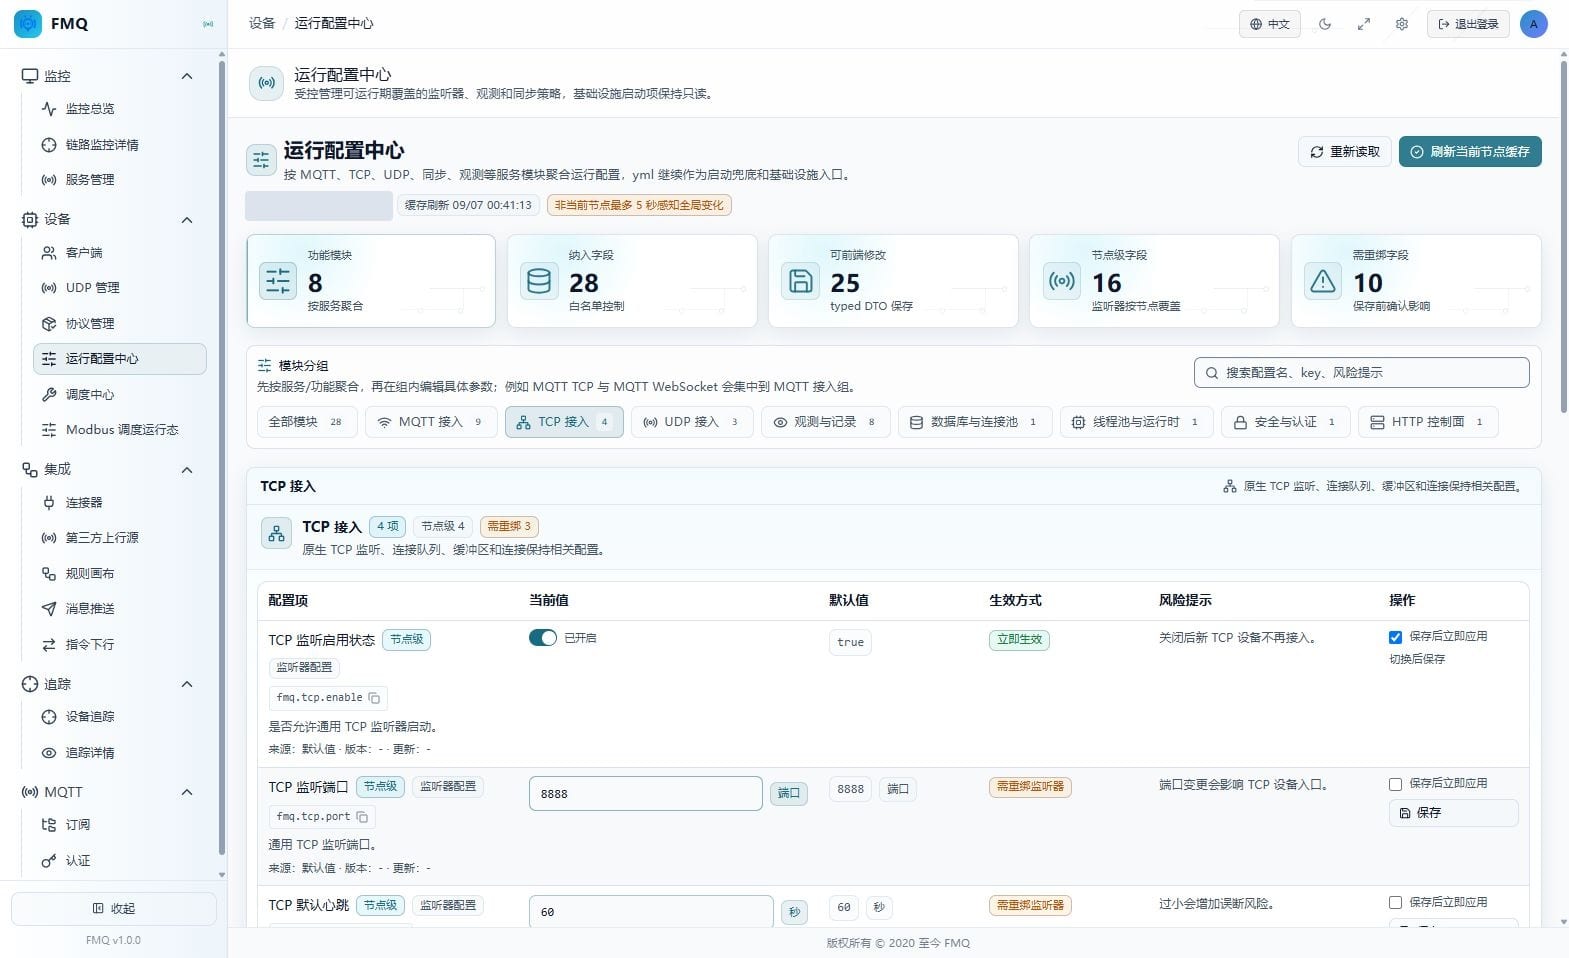Click the sidebar pin icon next to FMQ

pyautogui.click(x=208, y=24)
